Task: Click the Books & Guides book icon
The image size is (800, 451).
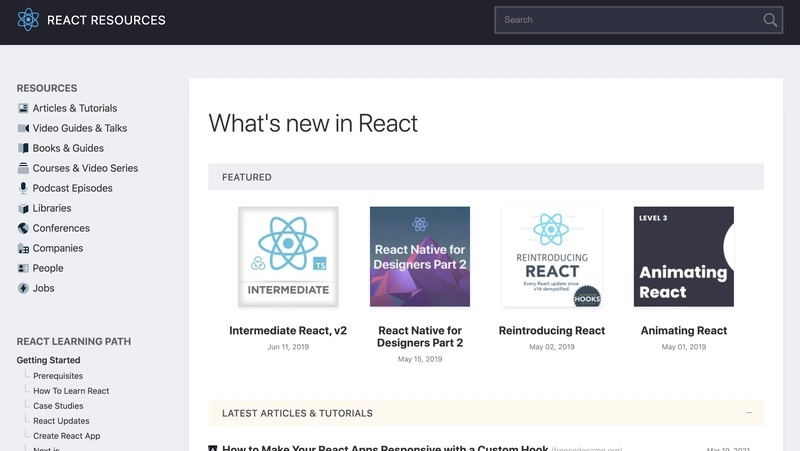Action: [23, 148]
